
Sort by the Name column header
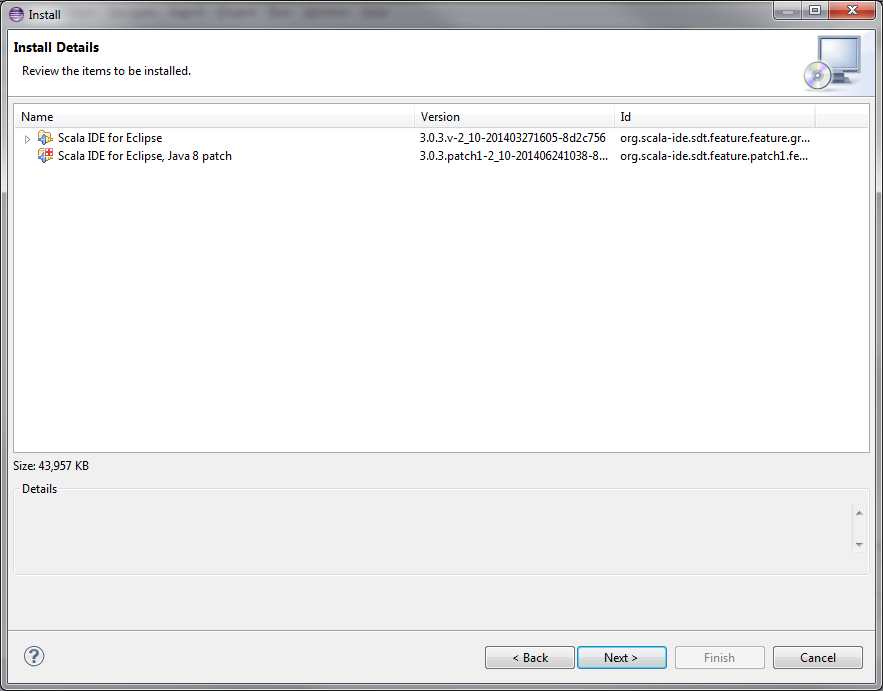(214, 117)
